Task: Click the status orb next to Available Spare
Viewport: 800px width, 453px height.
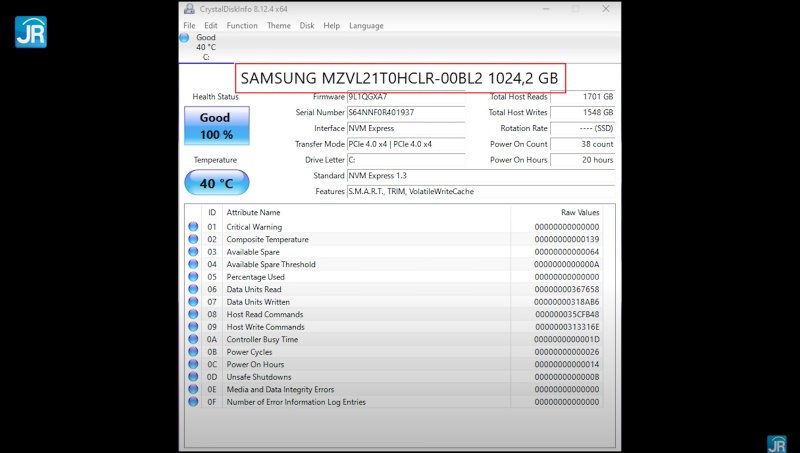Action: tap(193, 252)
